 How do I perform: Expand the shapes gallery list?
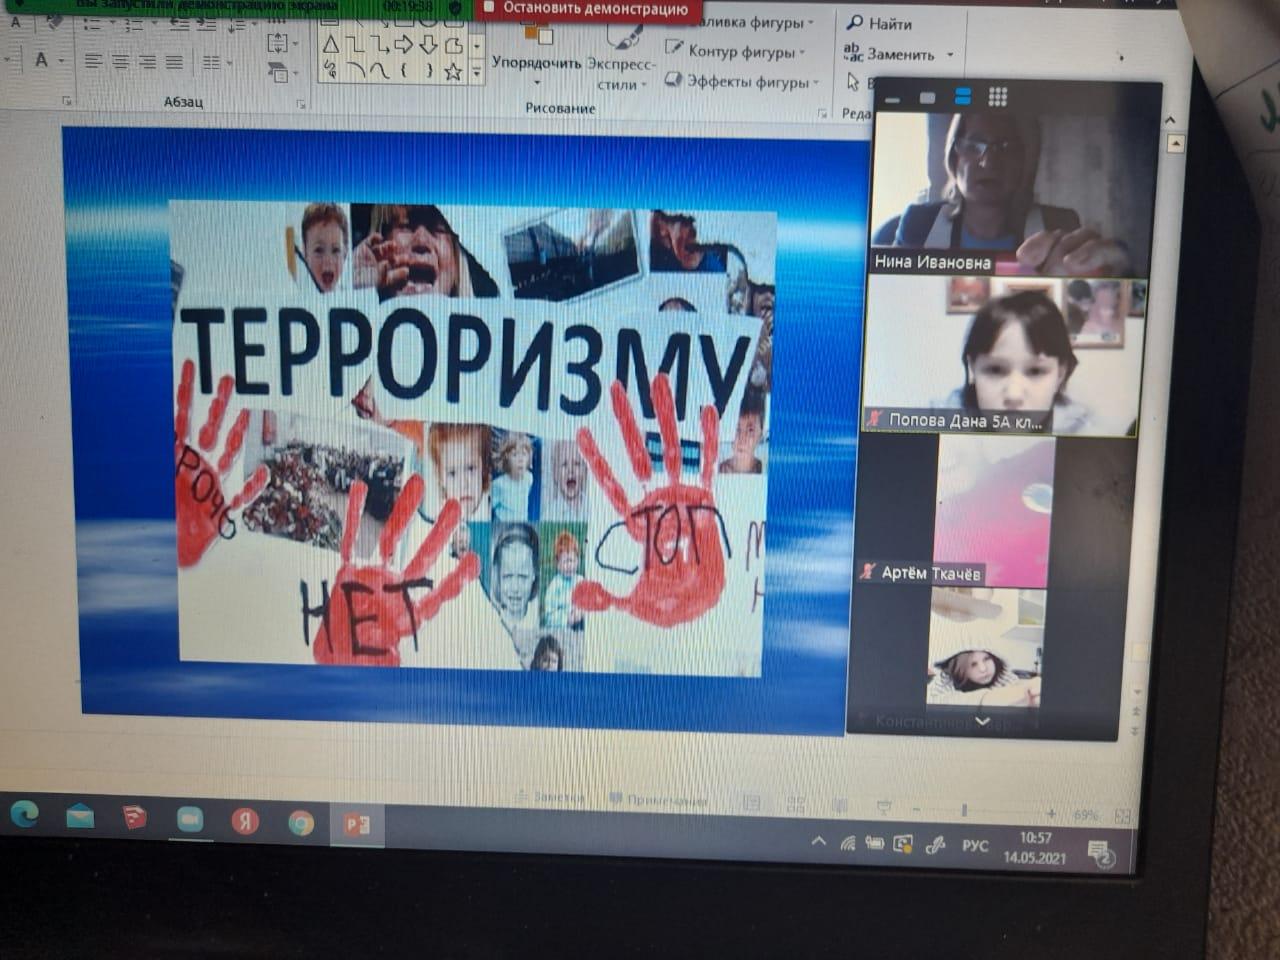[477, 72]
